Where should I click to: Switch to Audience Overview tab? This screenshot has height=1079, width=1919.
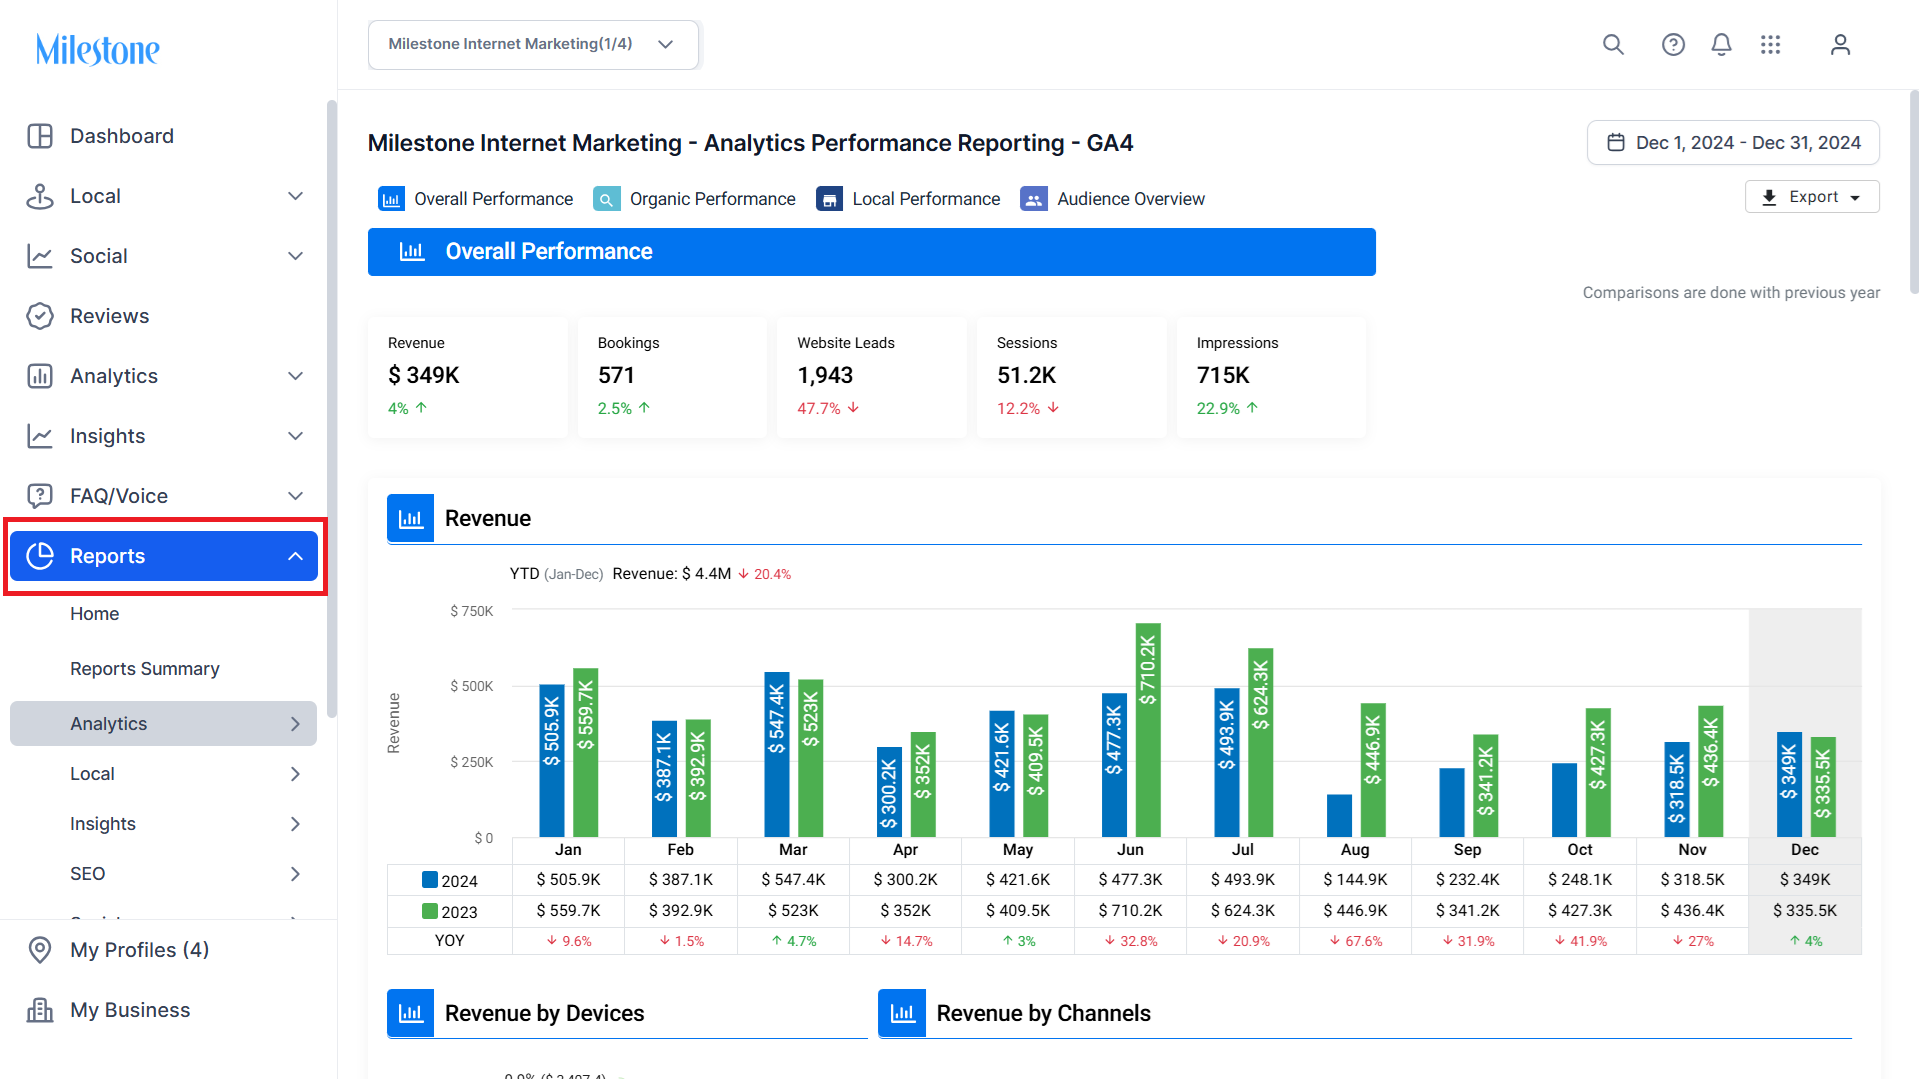point(1112,199)
